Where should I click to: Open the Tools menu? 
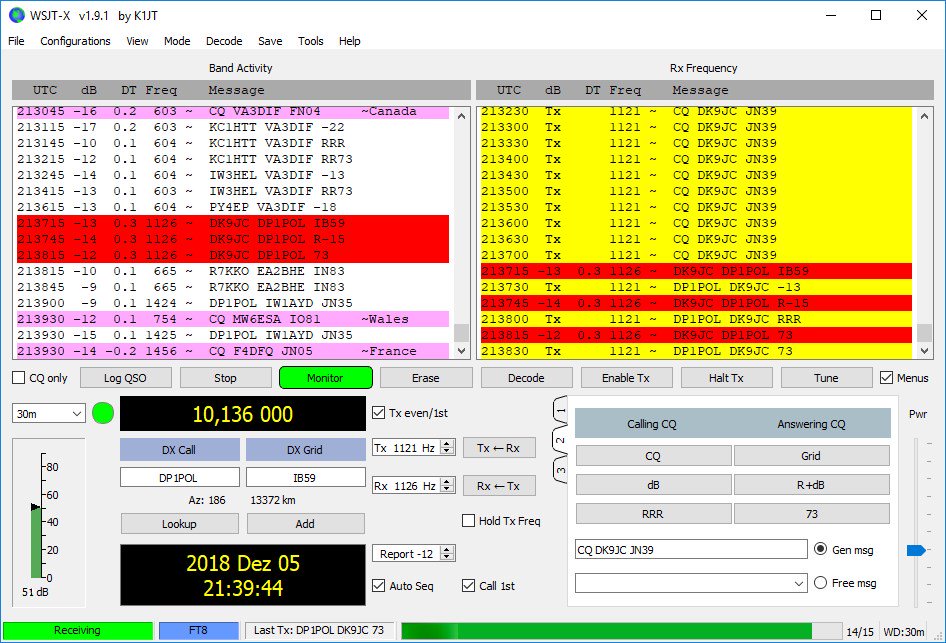click(x=310, y=41)
